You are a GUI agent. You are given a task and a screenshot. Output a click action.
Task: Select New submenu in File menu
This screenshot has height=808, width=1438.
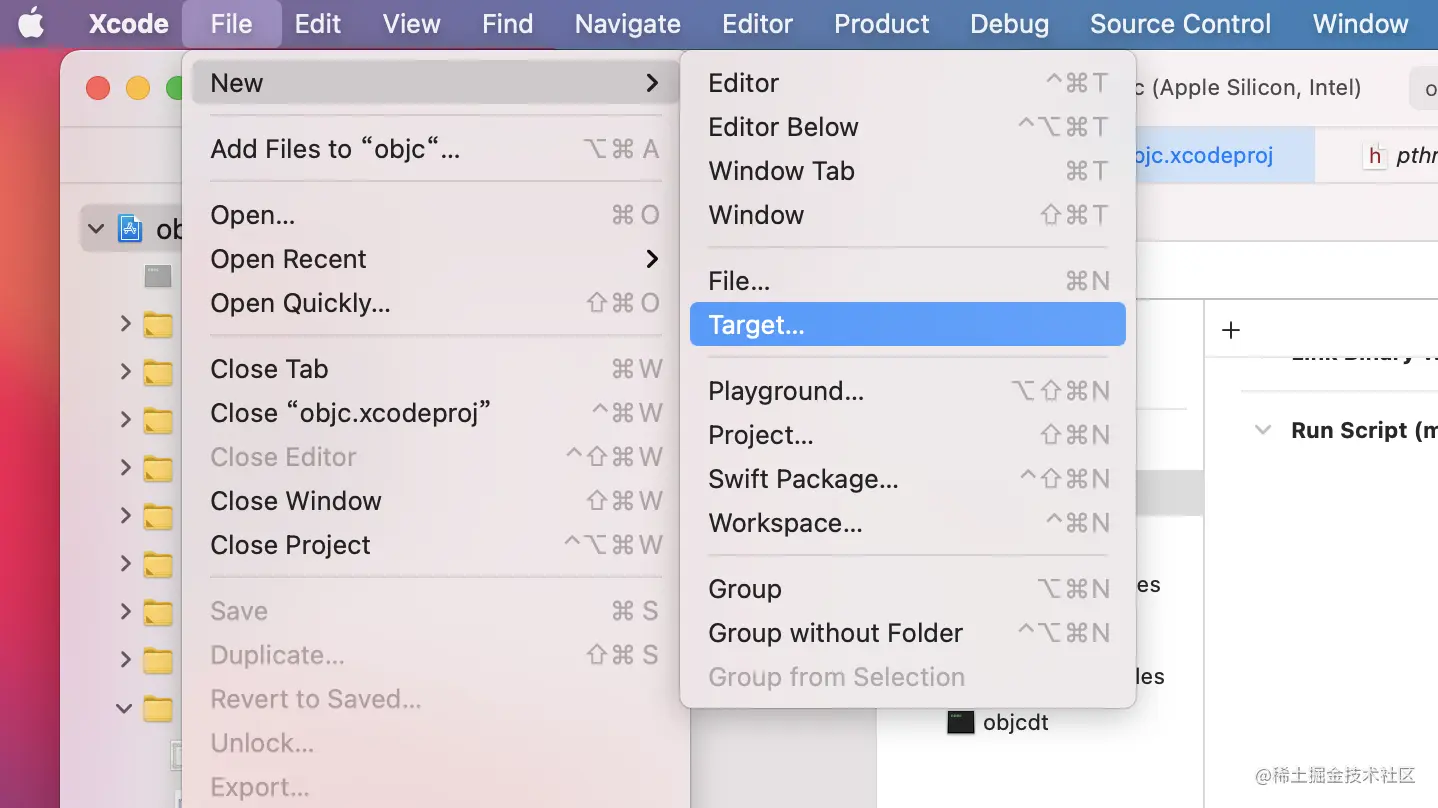click(x=436, y=83)
